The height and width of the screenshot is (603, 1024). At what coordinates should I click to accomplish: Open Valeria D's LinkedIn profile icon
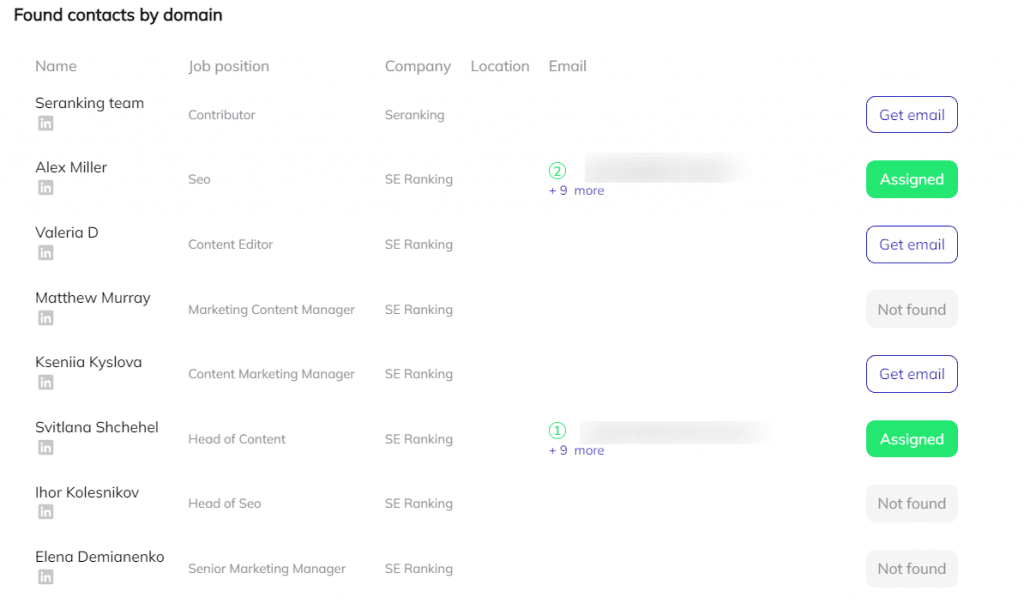coord(46,253)
